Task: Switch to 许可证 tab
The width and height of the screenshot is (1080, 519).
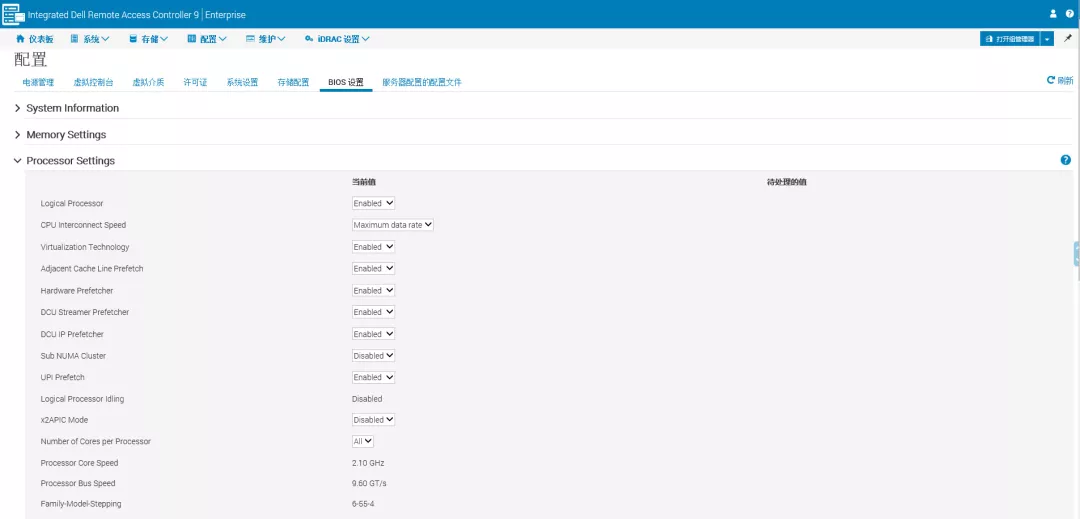Action: pos(195,82)
